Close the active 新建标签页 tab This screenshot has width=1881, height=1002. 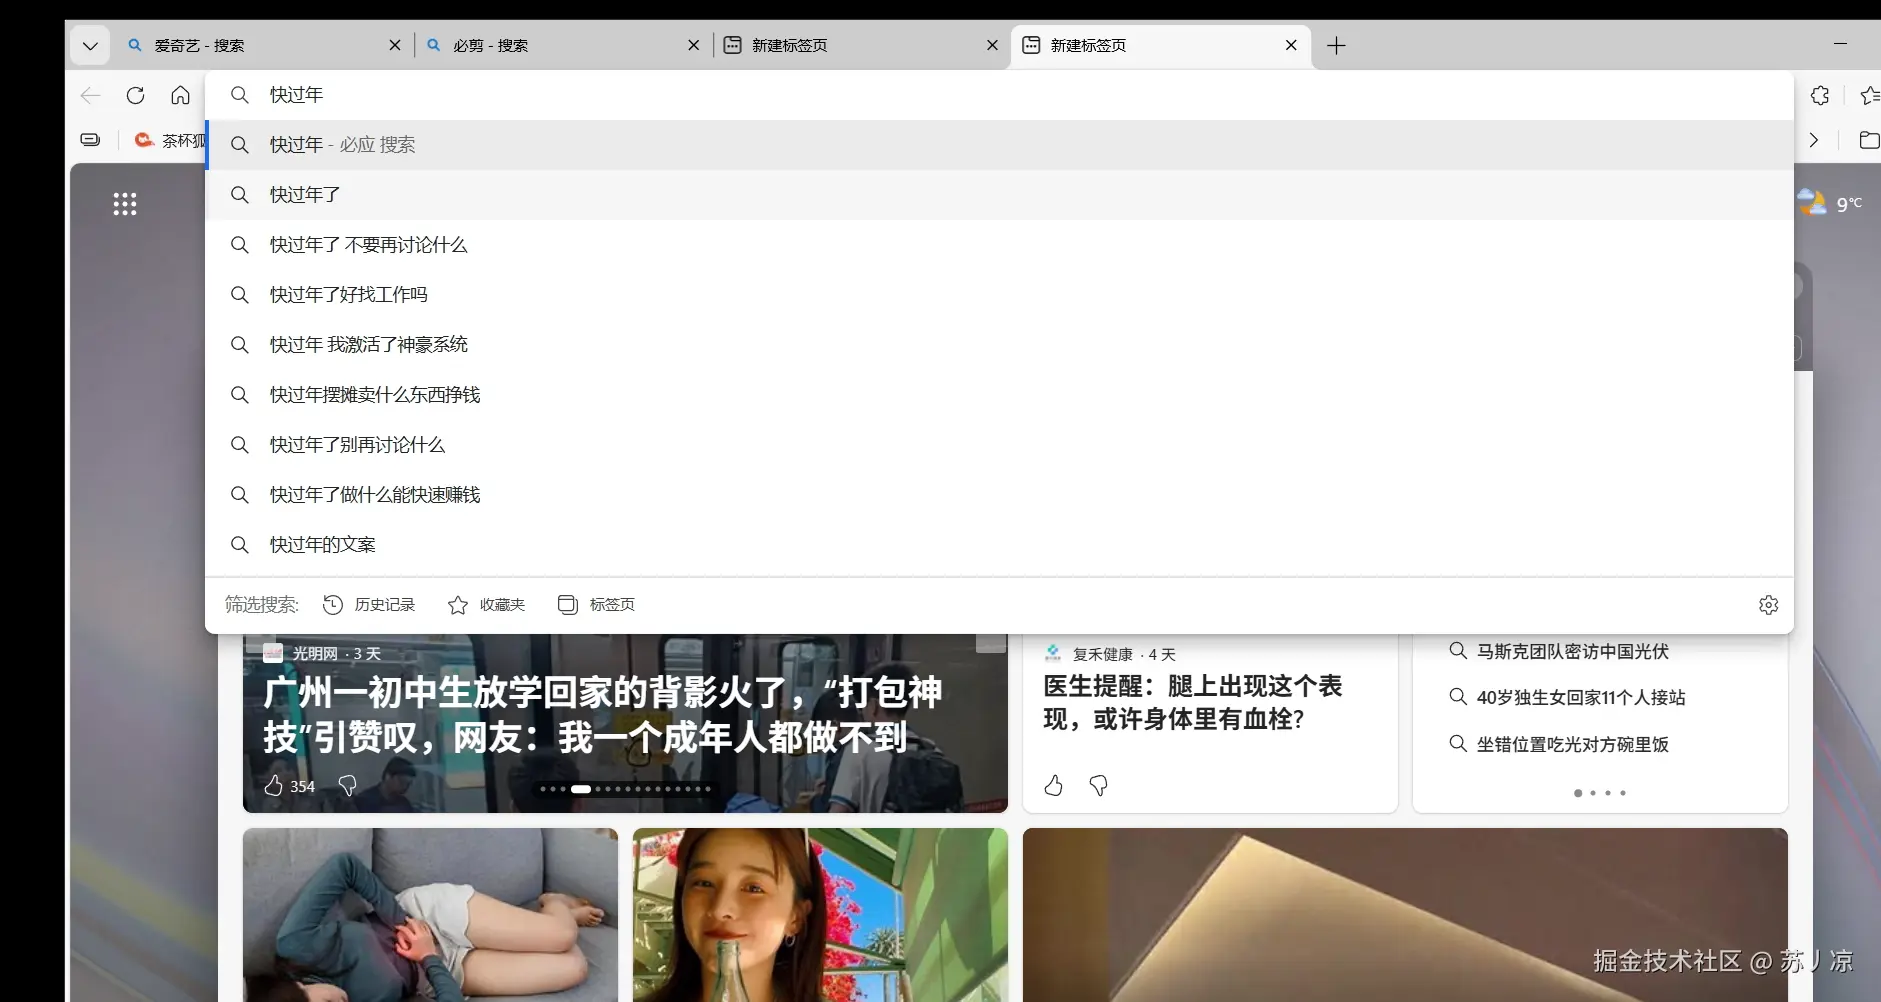pos(1291,46)
